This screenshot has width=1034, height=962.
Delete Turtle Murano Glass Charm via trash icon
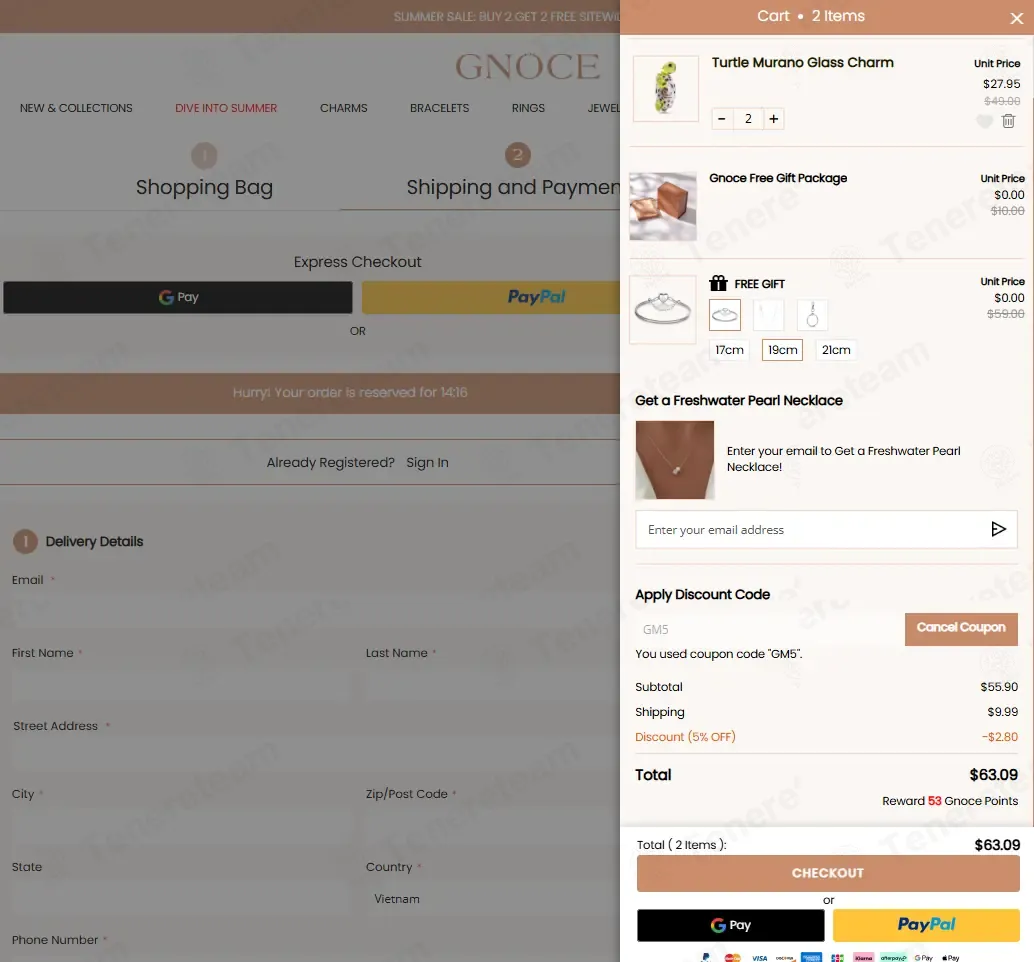[1008, 121]
